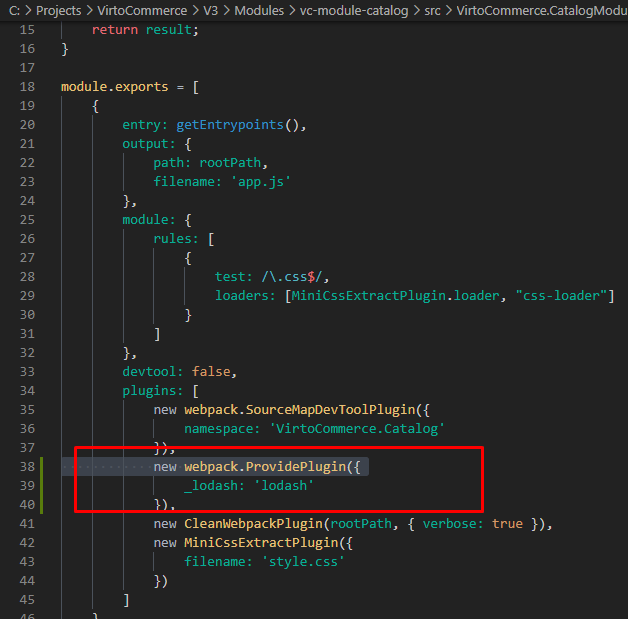
Task: Place cursor in 'VirtoCommerce.Catalog' string
Action: pos(357,429)
